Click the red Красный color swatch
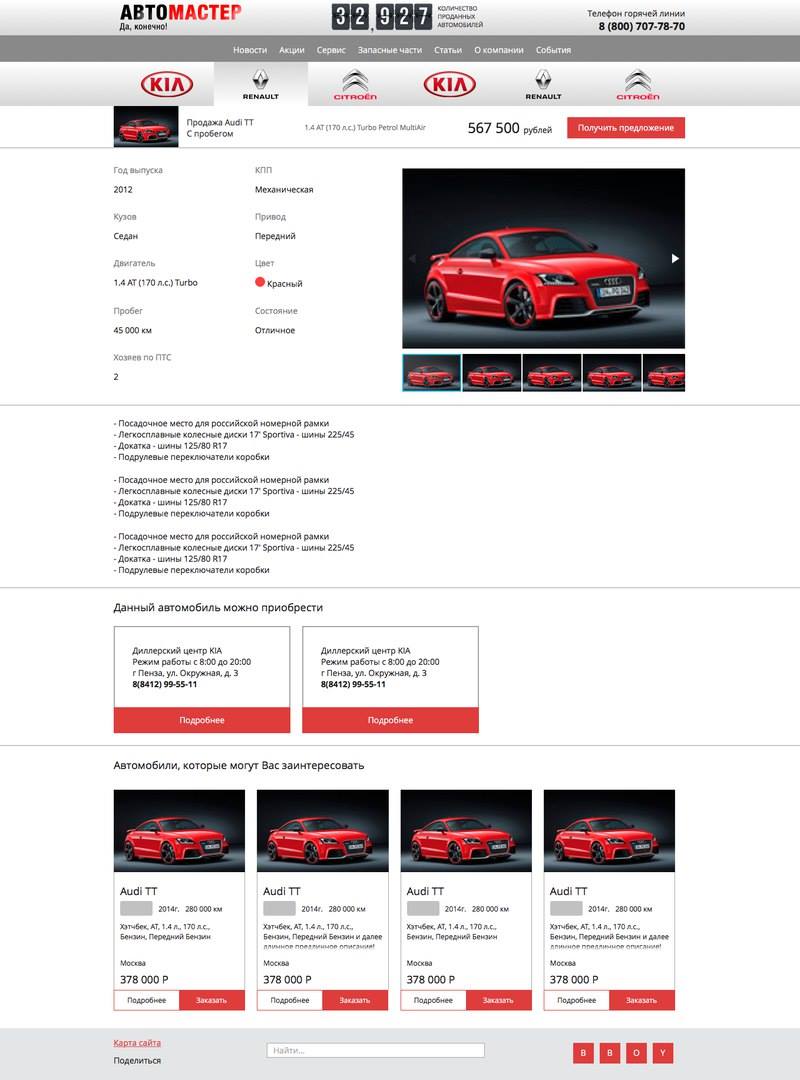This screenshot has height=1080, width=800. 260,282
